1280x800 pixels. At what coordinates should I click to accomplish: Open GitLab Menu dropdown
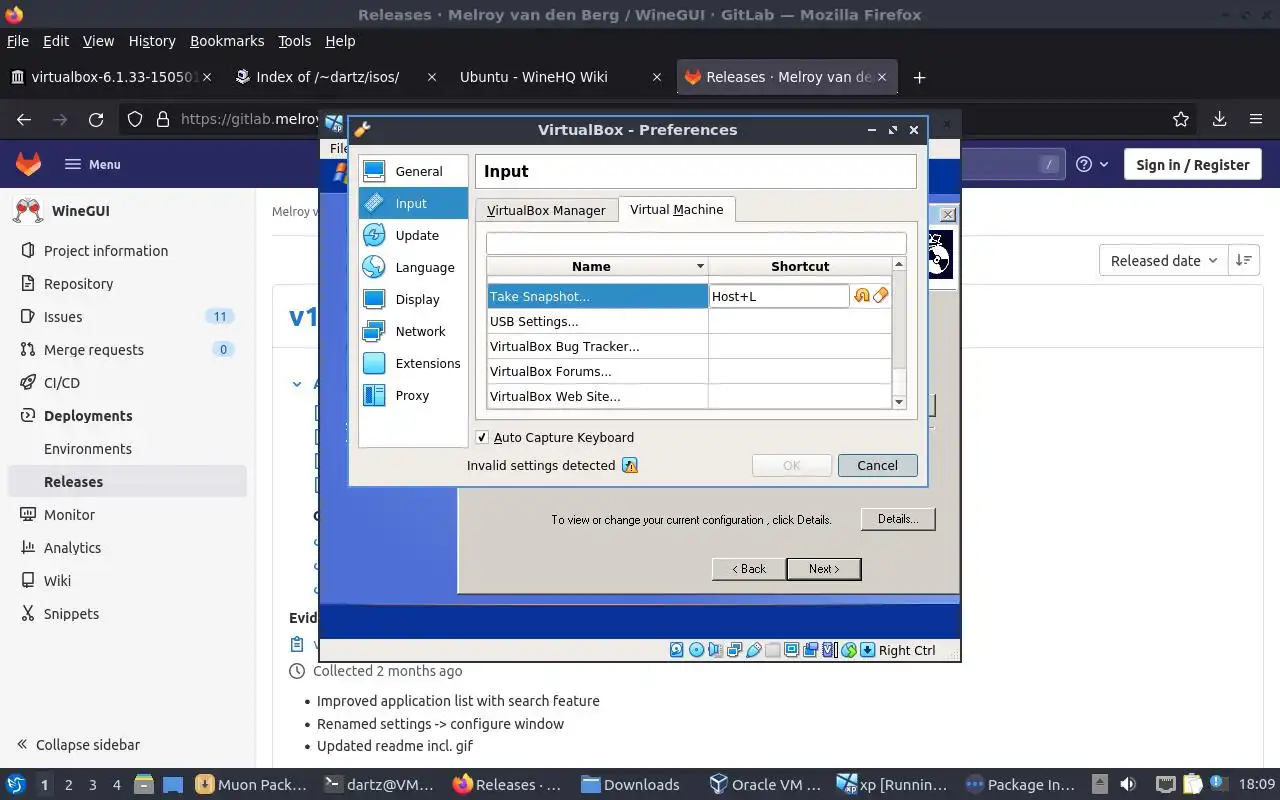click(92, 164)
